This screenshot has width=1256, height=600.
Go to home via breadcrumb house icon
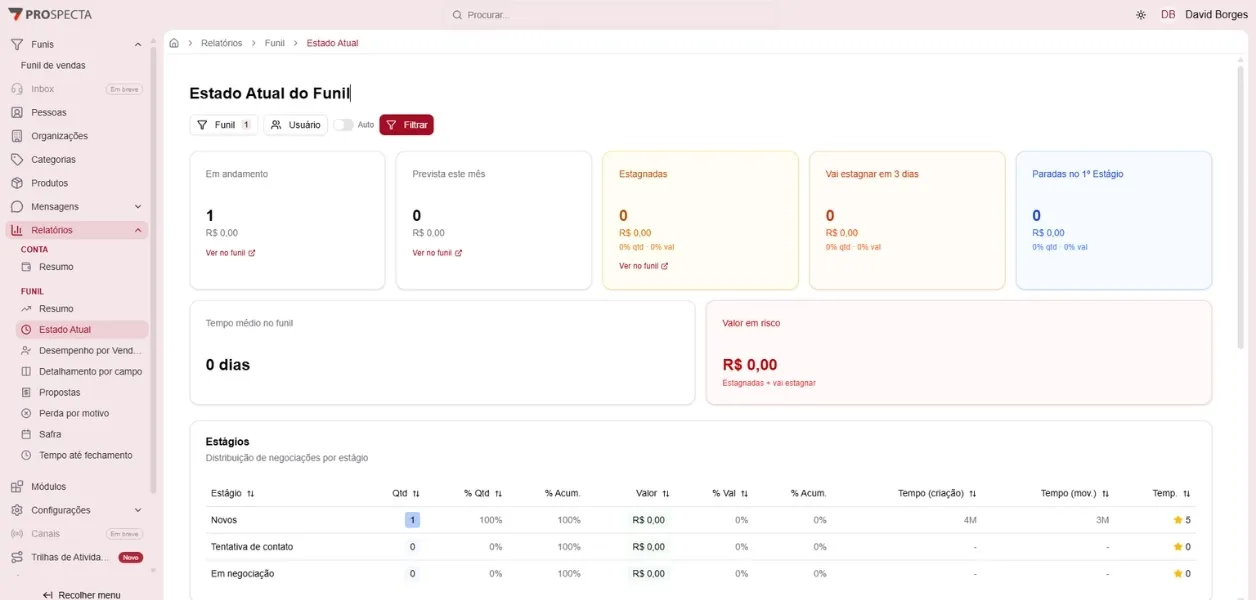click(174, 43)
